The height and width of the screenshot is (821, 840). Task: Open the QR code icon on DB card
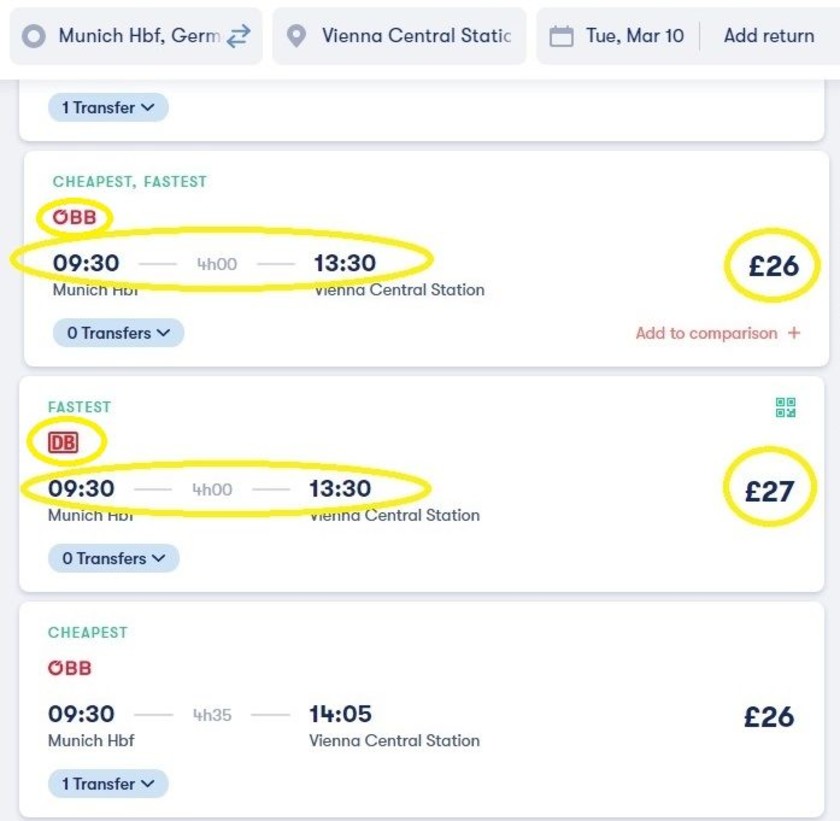[x=785, y=407]
